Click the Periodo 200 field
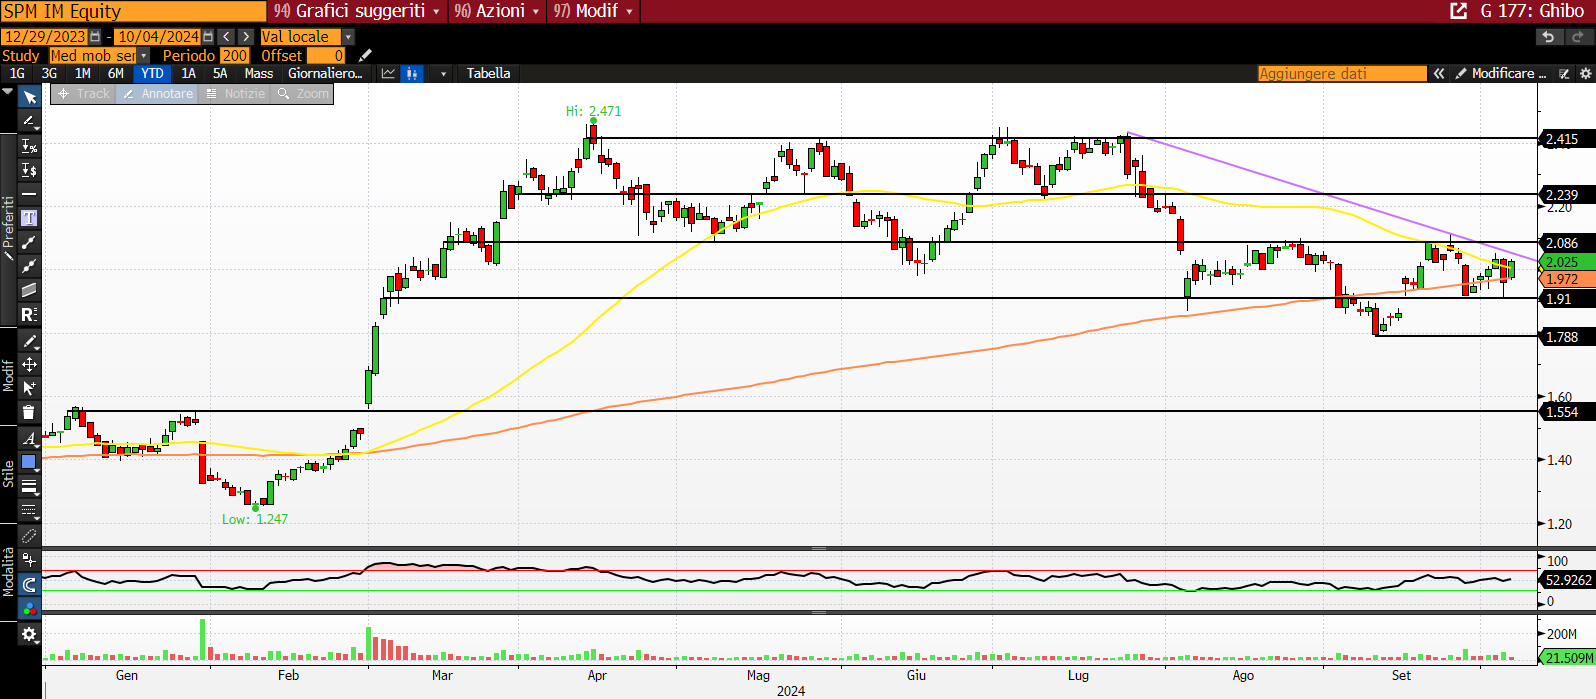 (235, 56)
